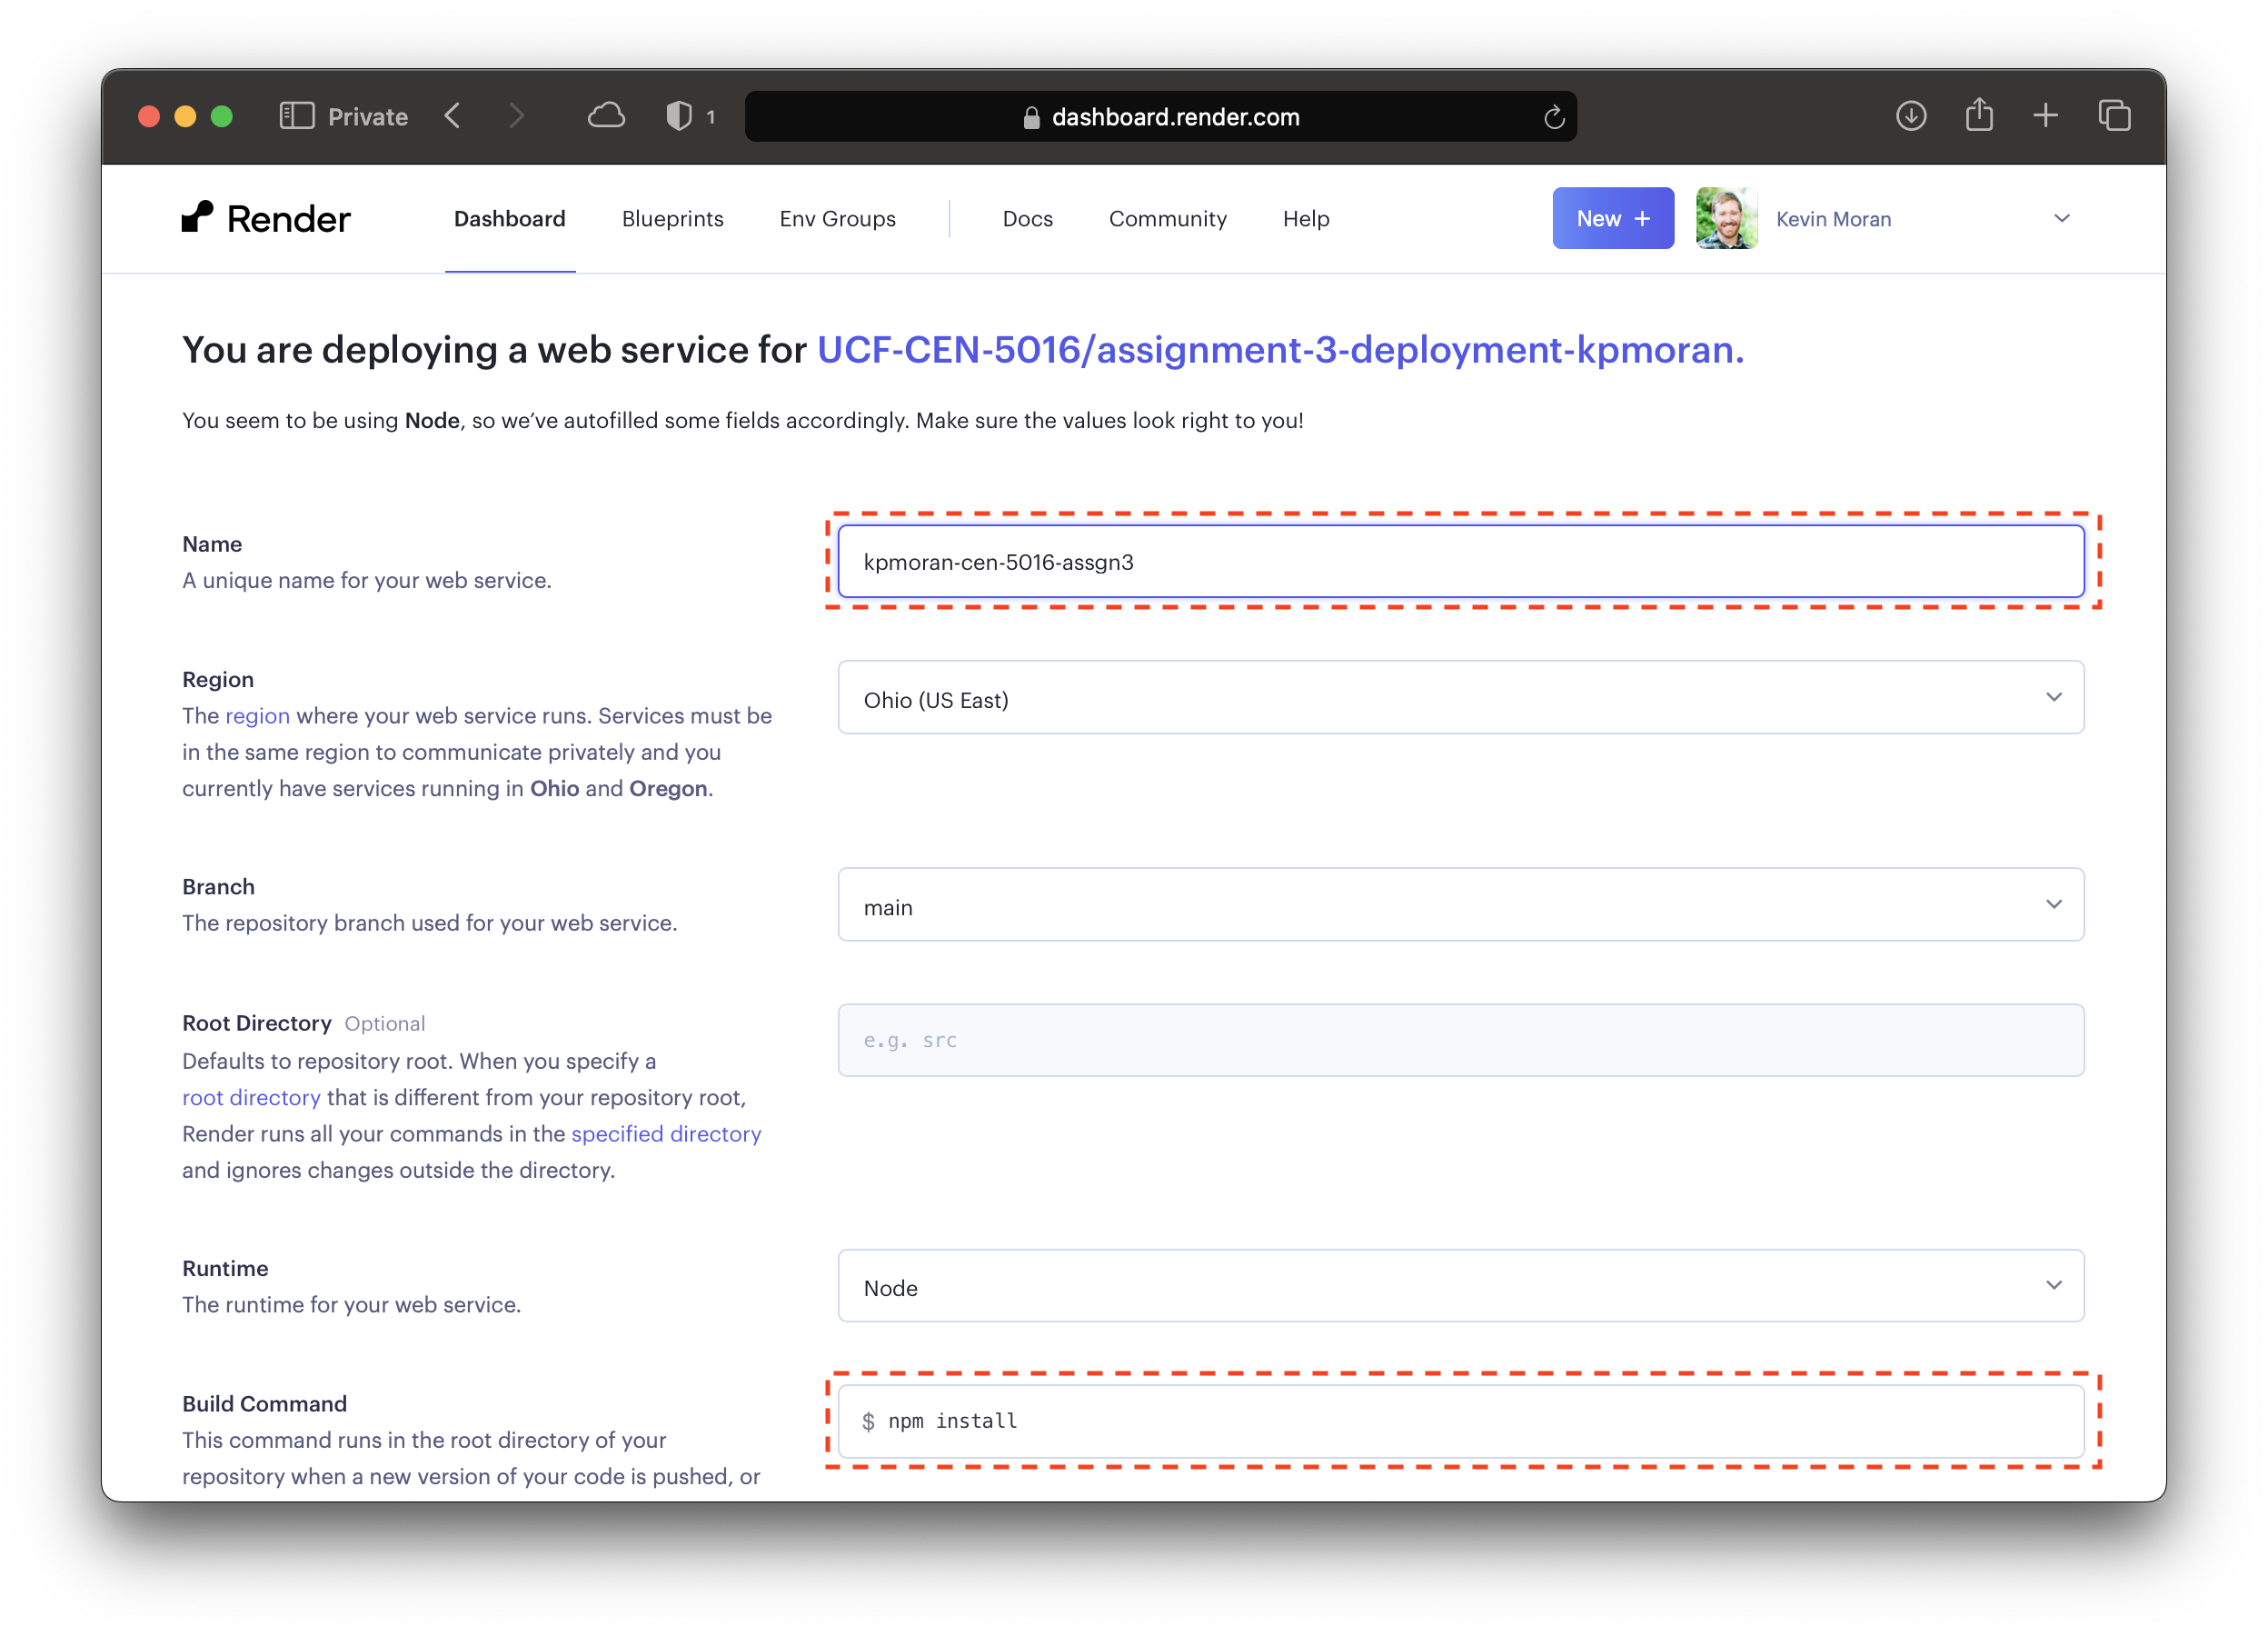2268x1636 pixels.
Task: Show the tab overview icon
Action: (x=2114, y=116)
